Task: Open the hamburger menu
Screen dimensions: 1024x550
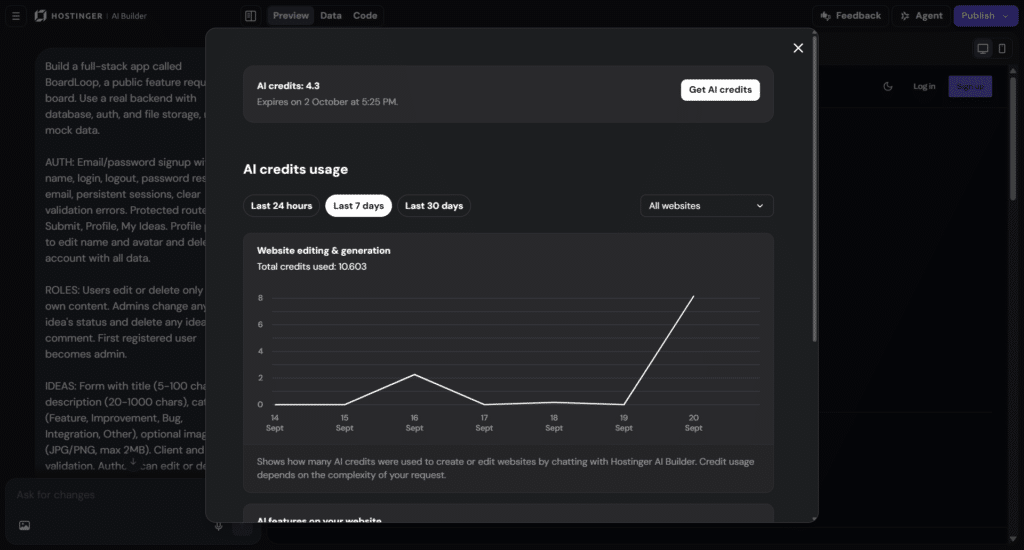Action: pos(16,16)
